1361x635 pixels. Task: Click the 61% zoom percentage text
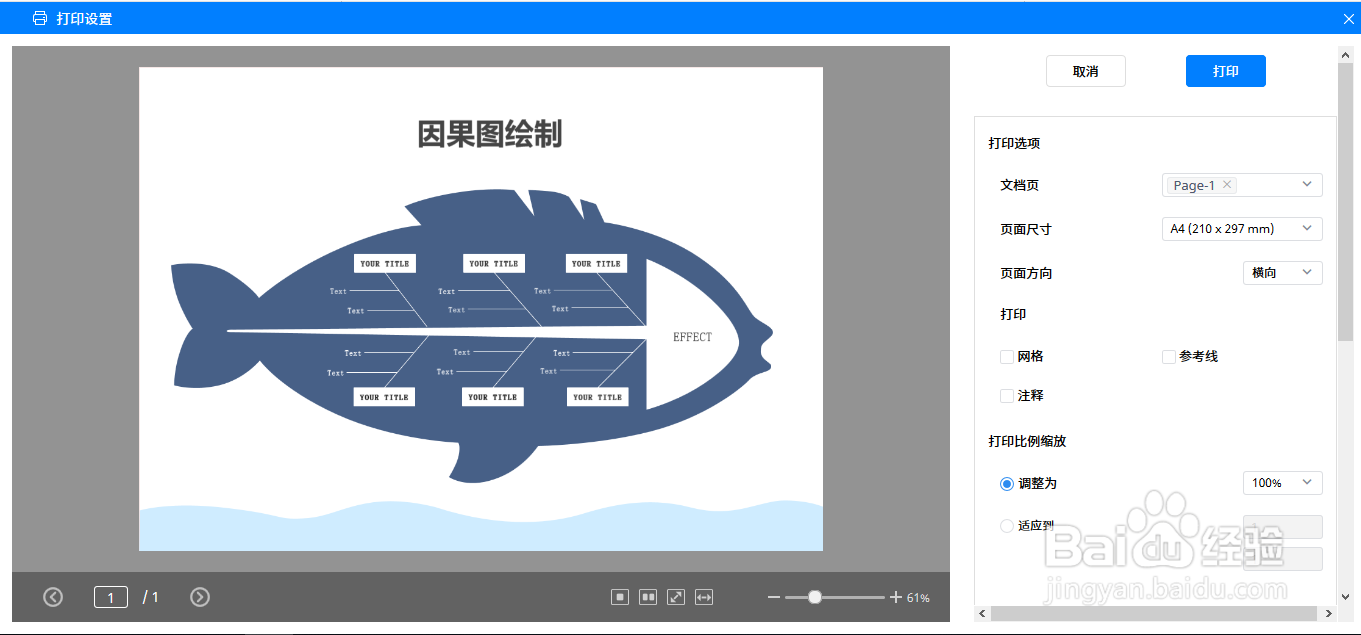918,598
